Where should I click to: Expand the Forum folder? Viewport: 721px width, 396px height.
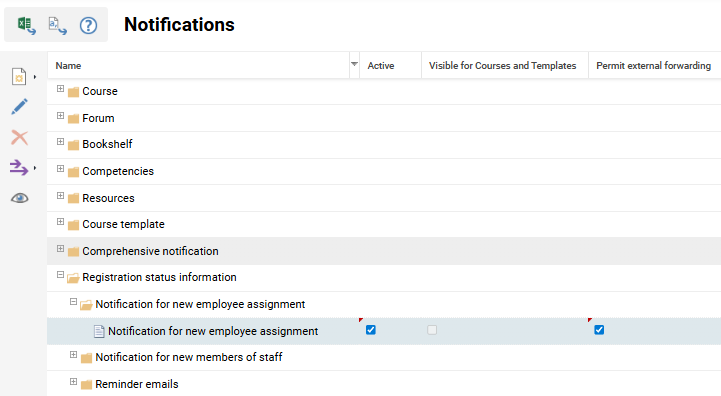(60, 115)
